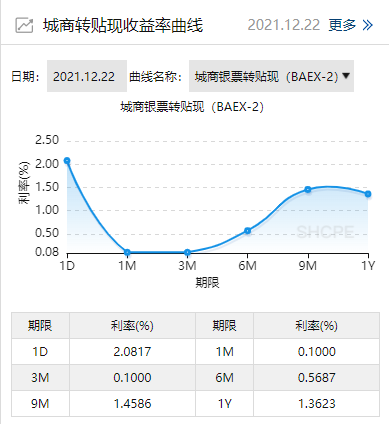389x424 pixels.
Task: Click the 2021.12.22 date input field
Action: [x=87, y=76]
